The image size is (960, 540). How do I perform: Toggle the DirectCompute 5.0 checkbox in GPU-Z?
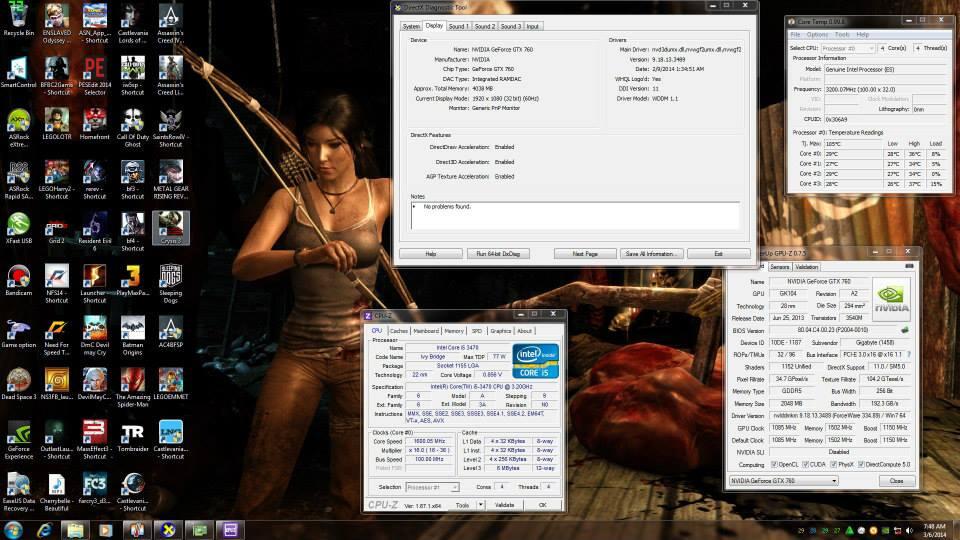click(861, 465)
